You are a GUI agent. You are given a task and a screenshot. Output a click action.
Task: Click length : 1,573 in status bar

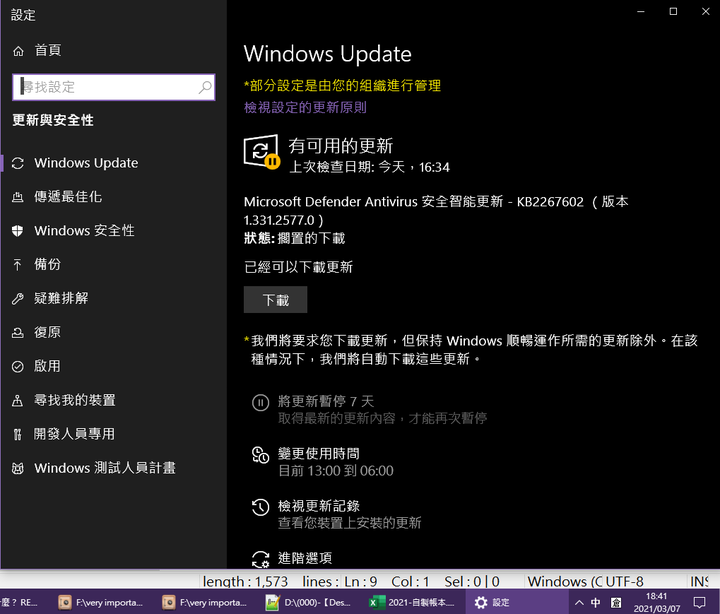pos(245,581)
